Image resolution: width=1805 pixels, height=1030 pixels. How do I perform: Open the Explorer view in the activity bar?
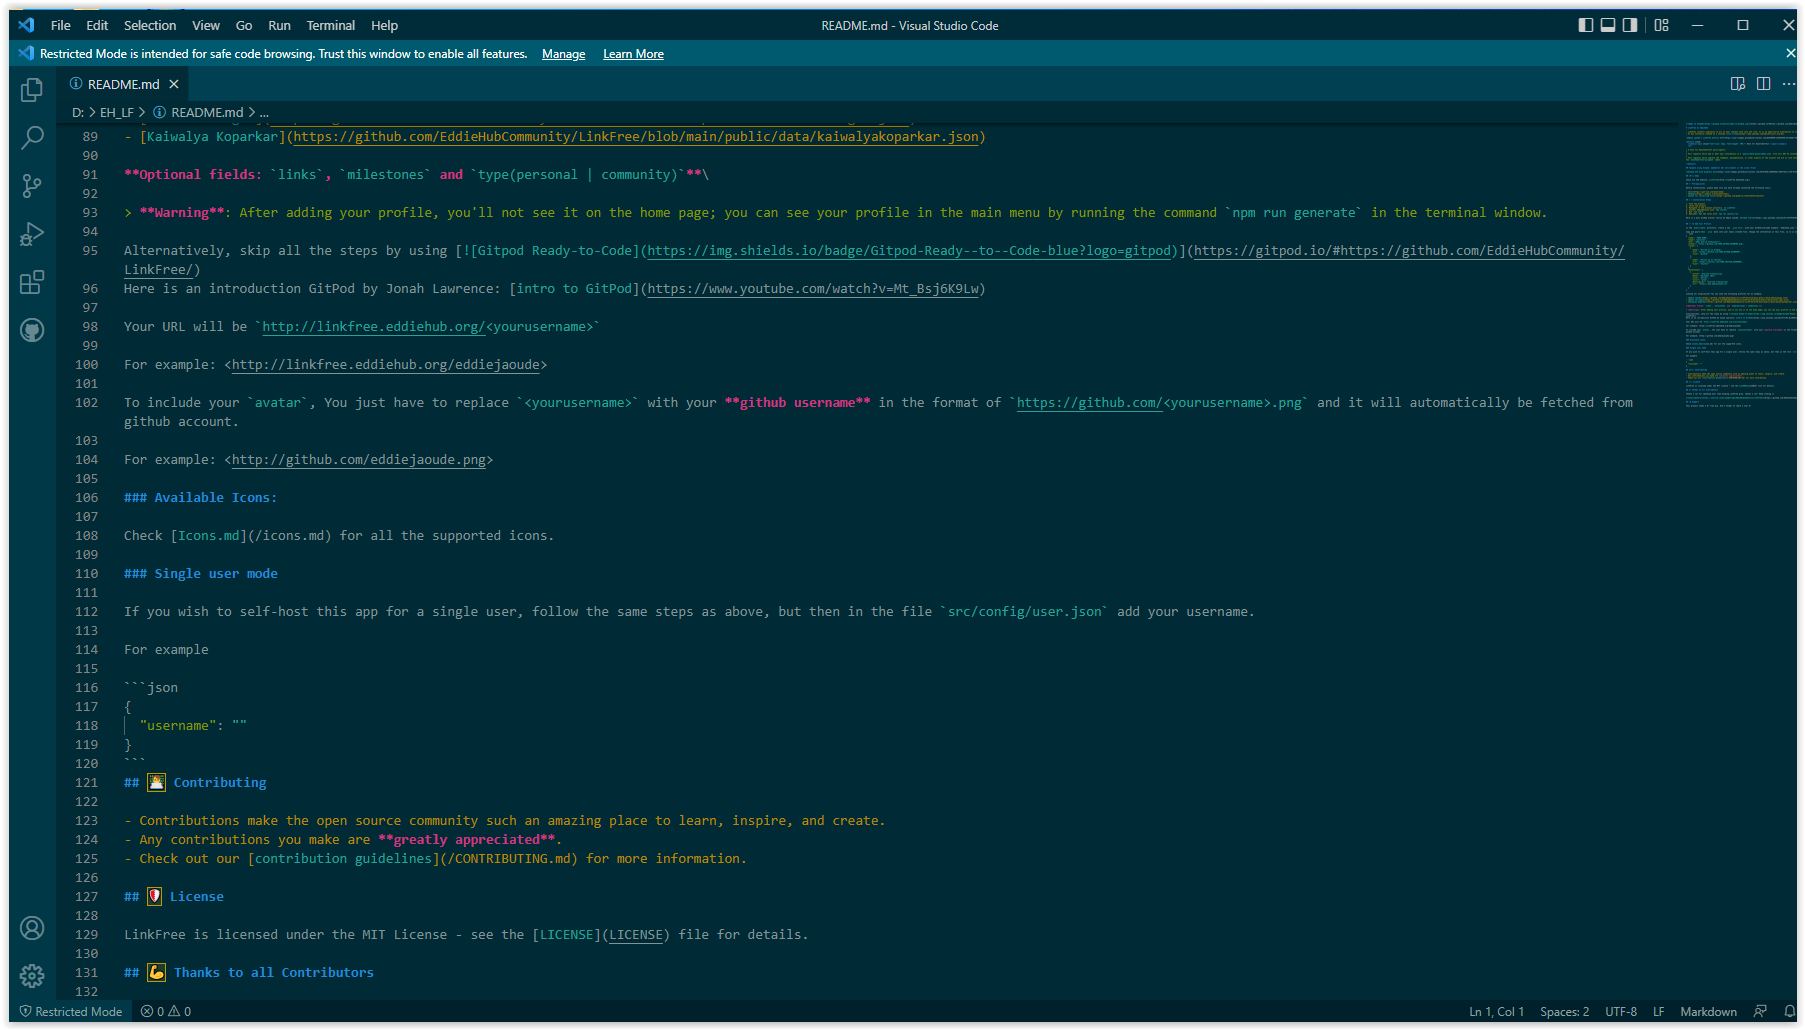pyautogui.click(x=31, y=89)
